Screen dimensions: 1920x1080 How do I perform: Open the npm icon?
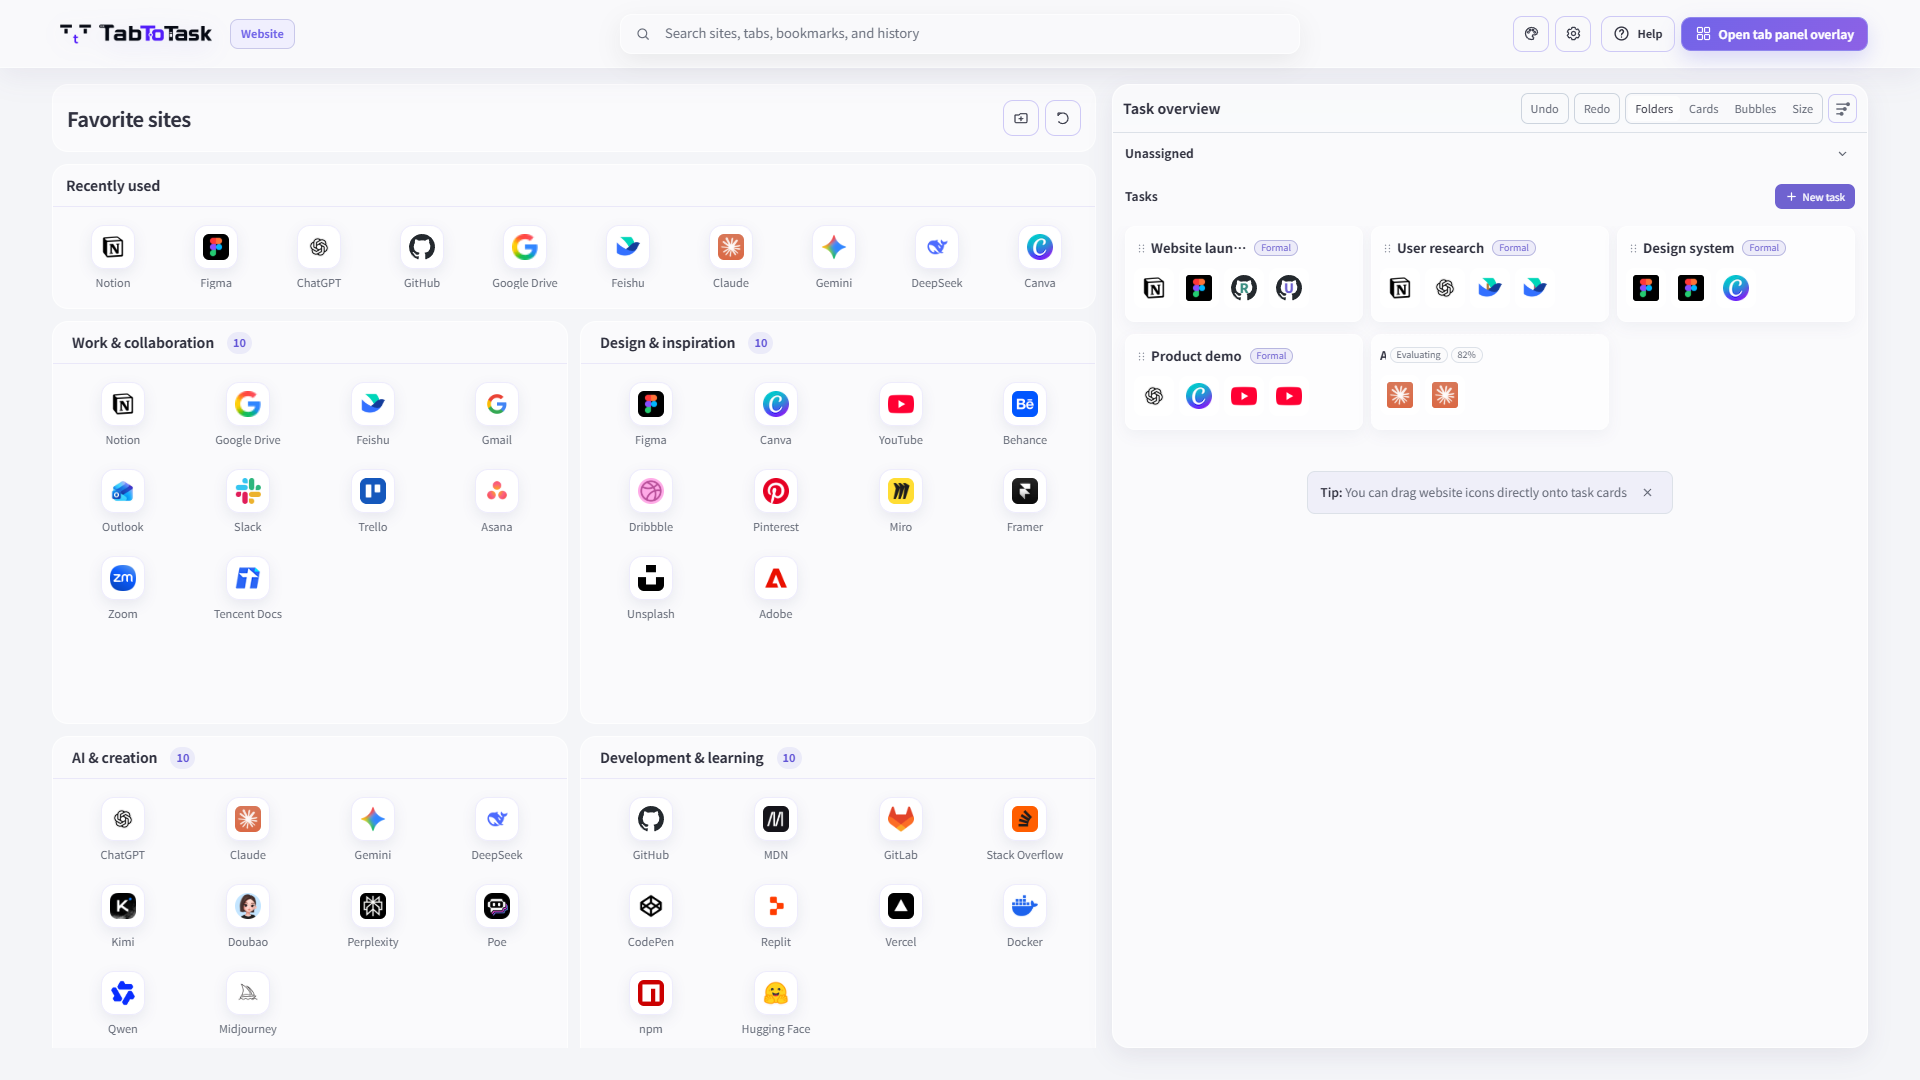point(651,993)
